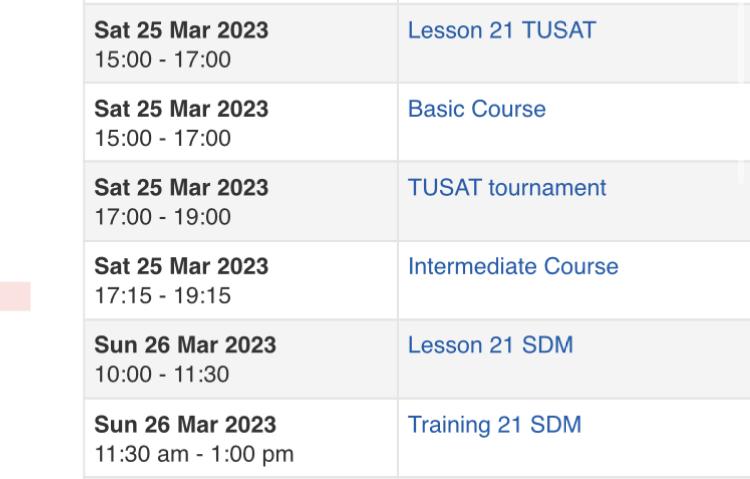Select the Sat 25 Mar date in Intermediate Course row
The image size is (750, 479).
(181, 267)
